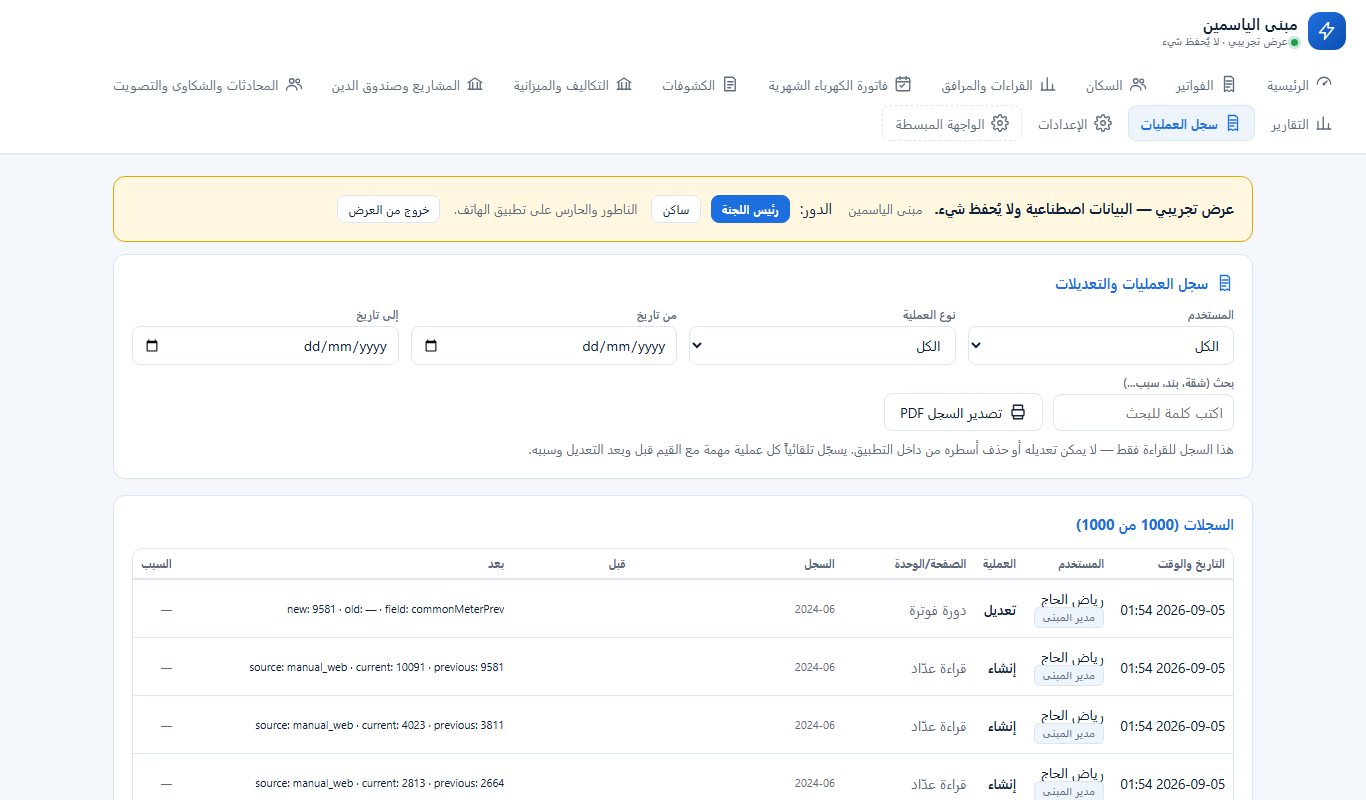Click the العملية column header
This screenshot has width=1366, height=800.
999,564
